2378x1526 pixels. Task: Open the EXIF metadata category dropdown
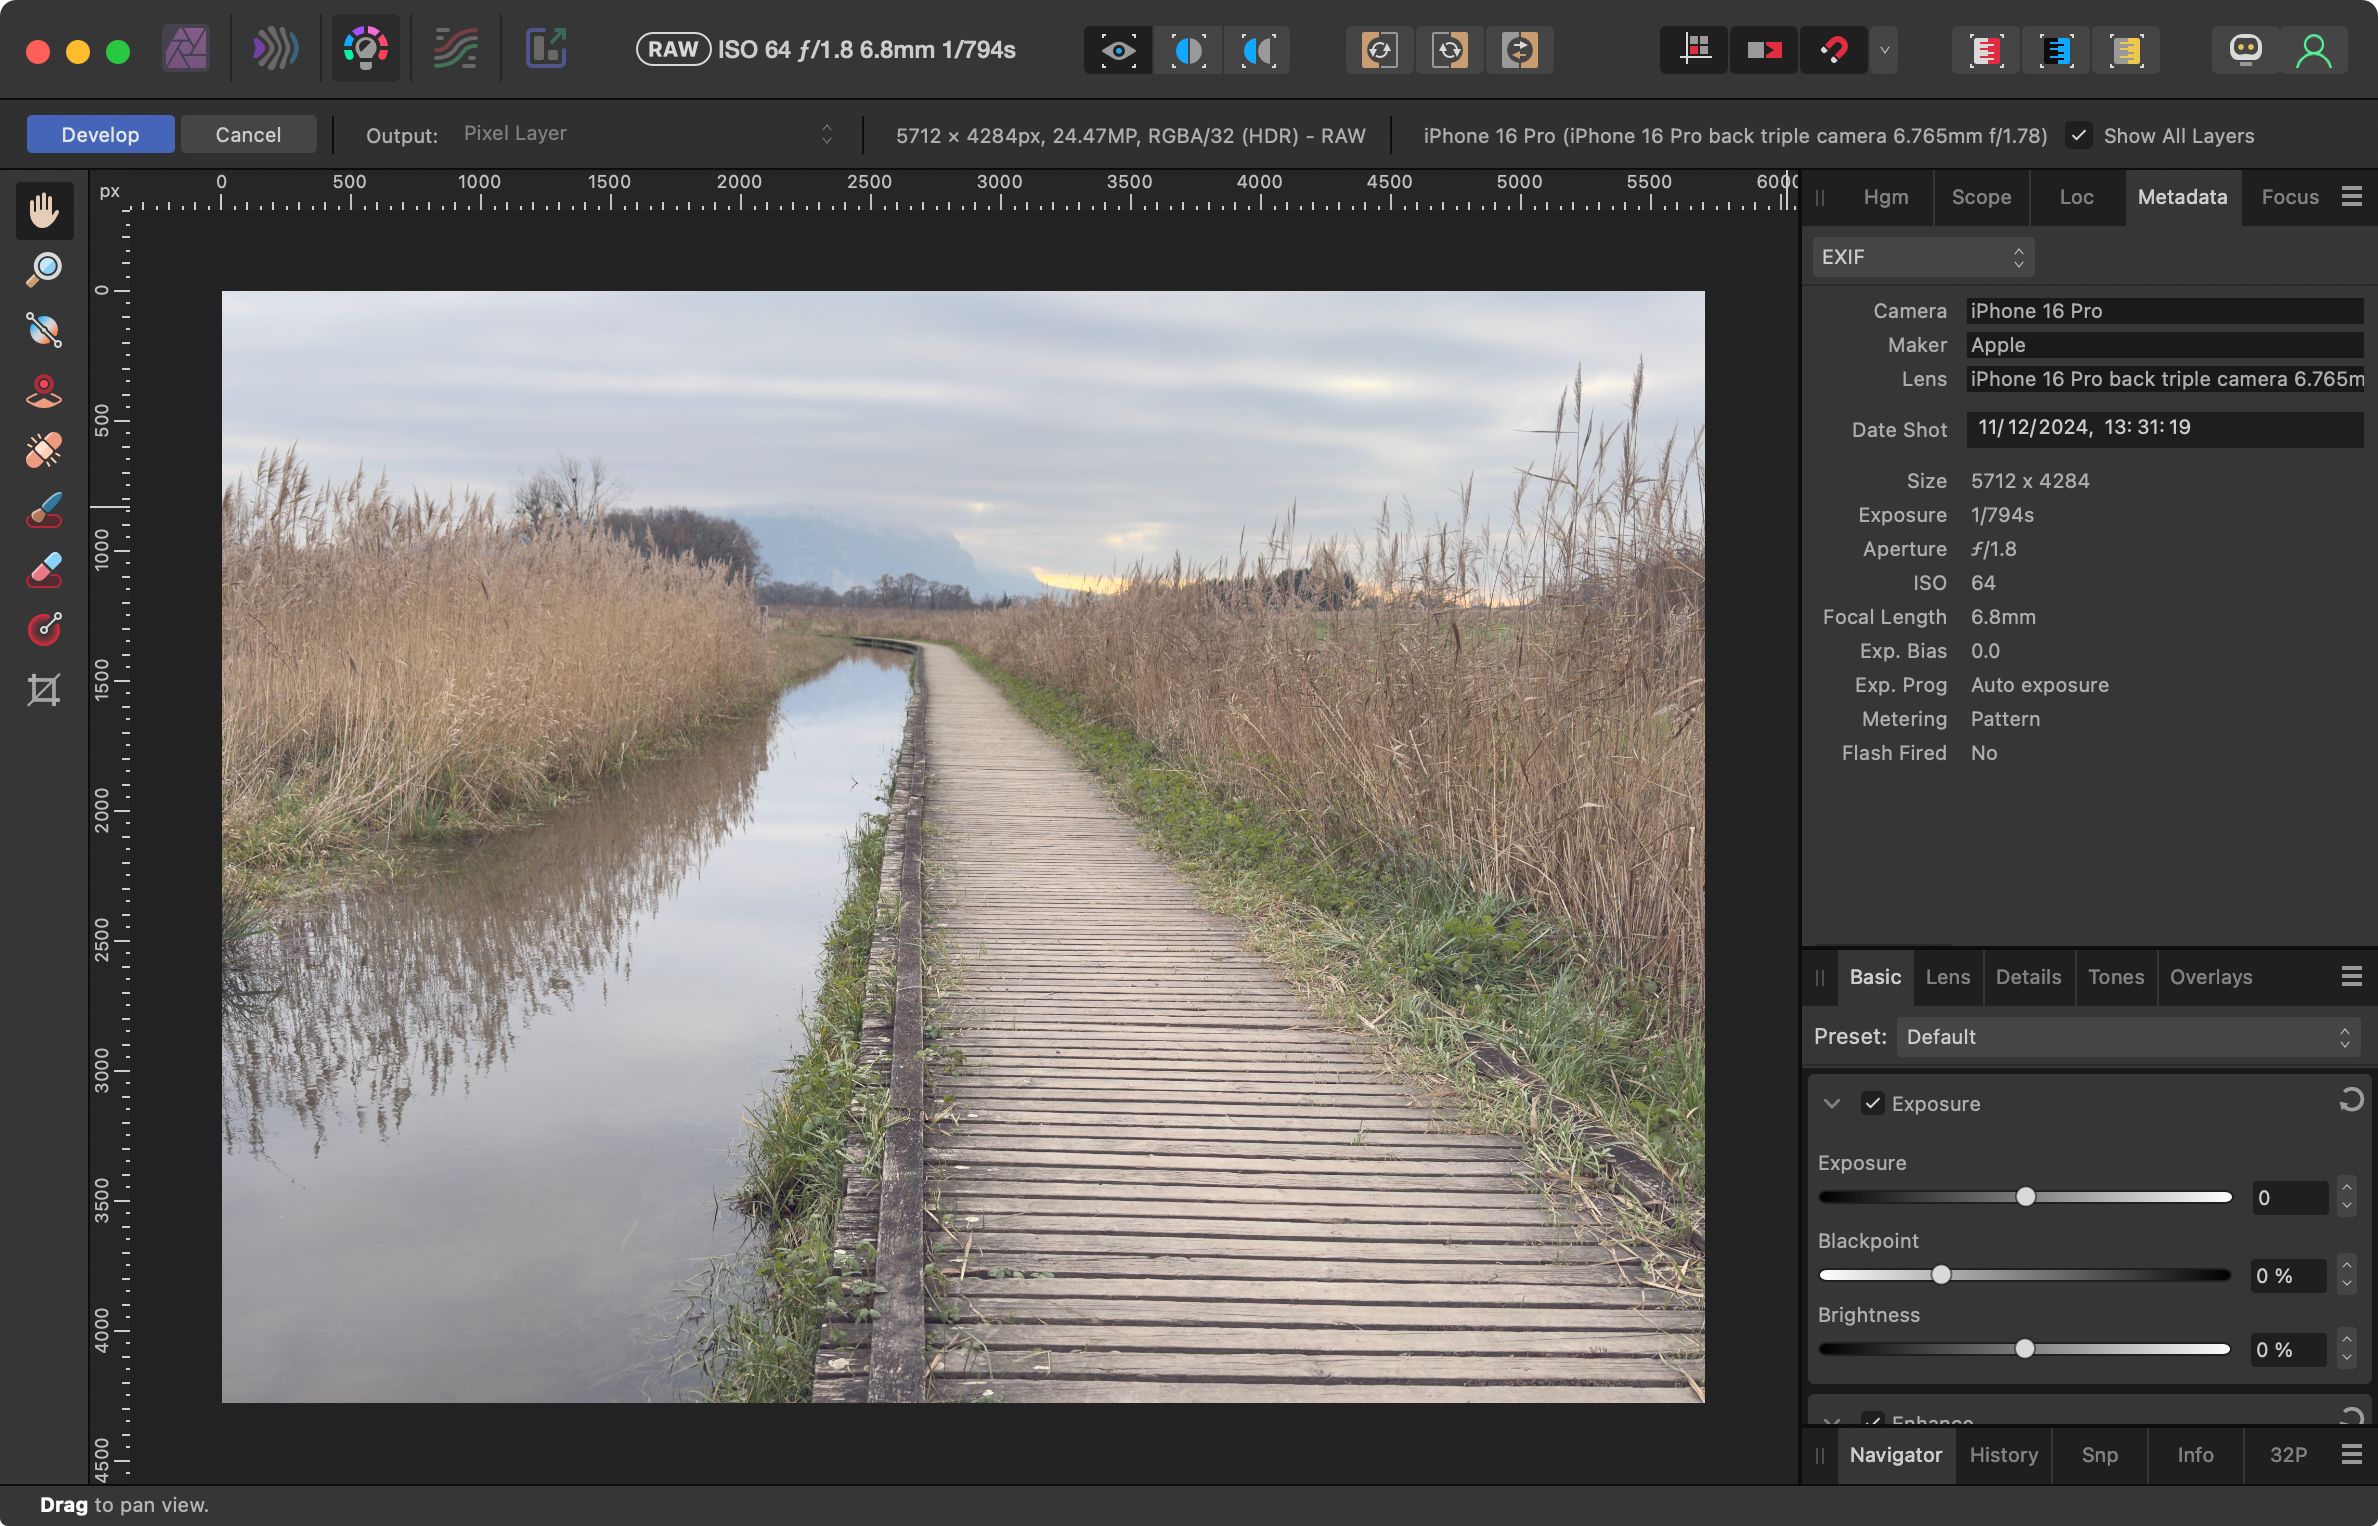click(x=1923, y=257)
